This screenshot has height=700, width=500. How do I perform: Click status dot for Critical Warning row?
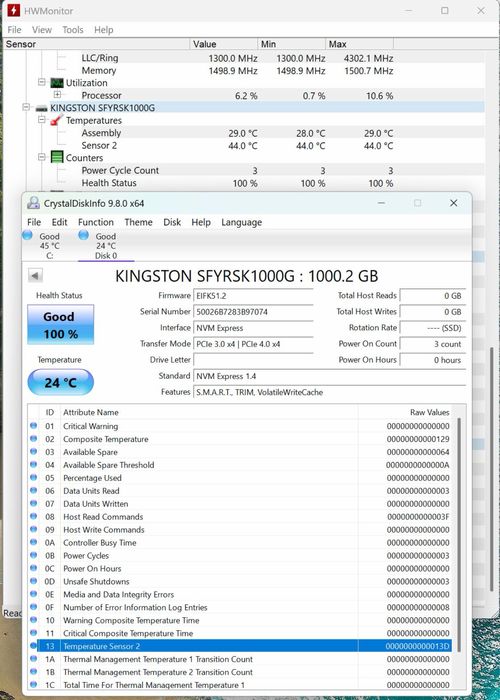click(33, 425)
